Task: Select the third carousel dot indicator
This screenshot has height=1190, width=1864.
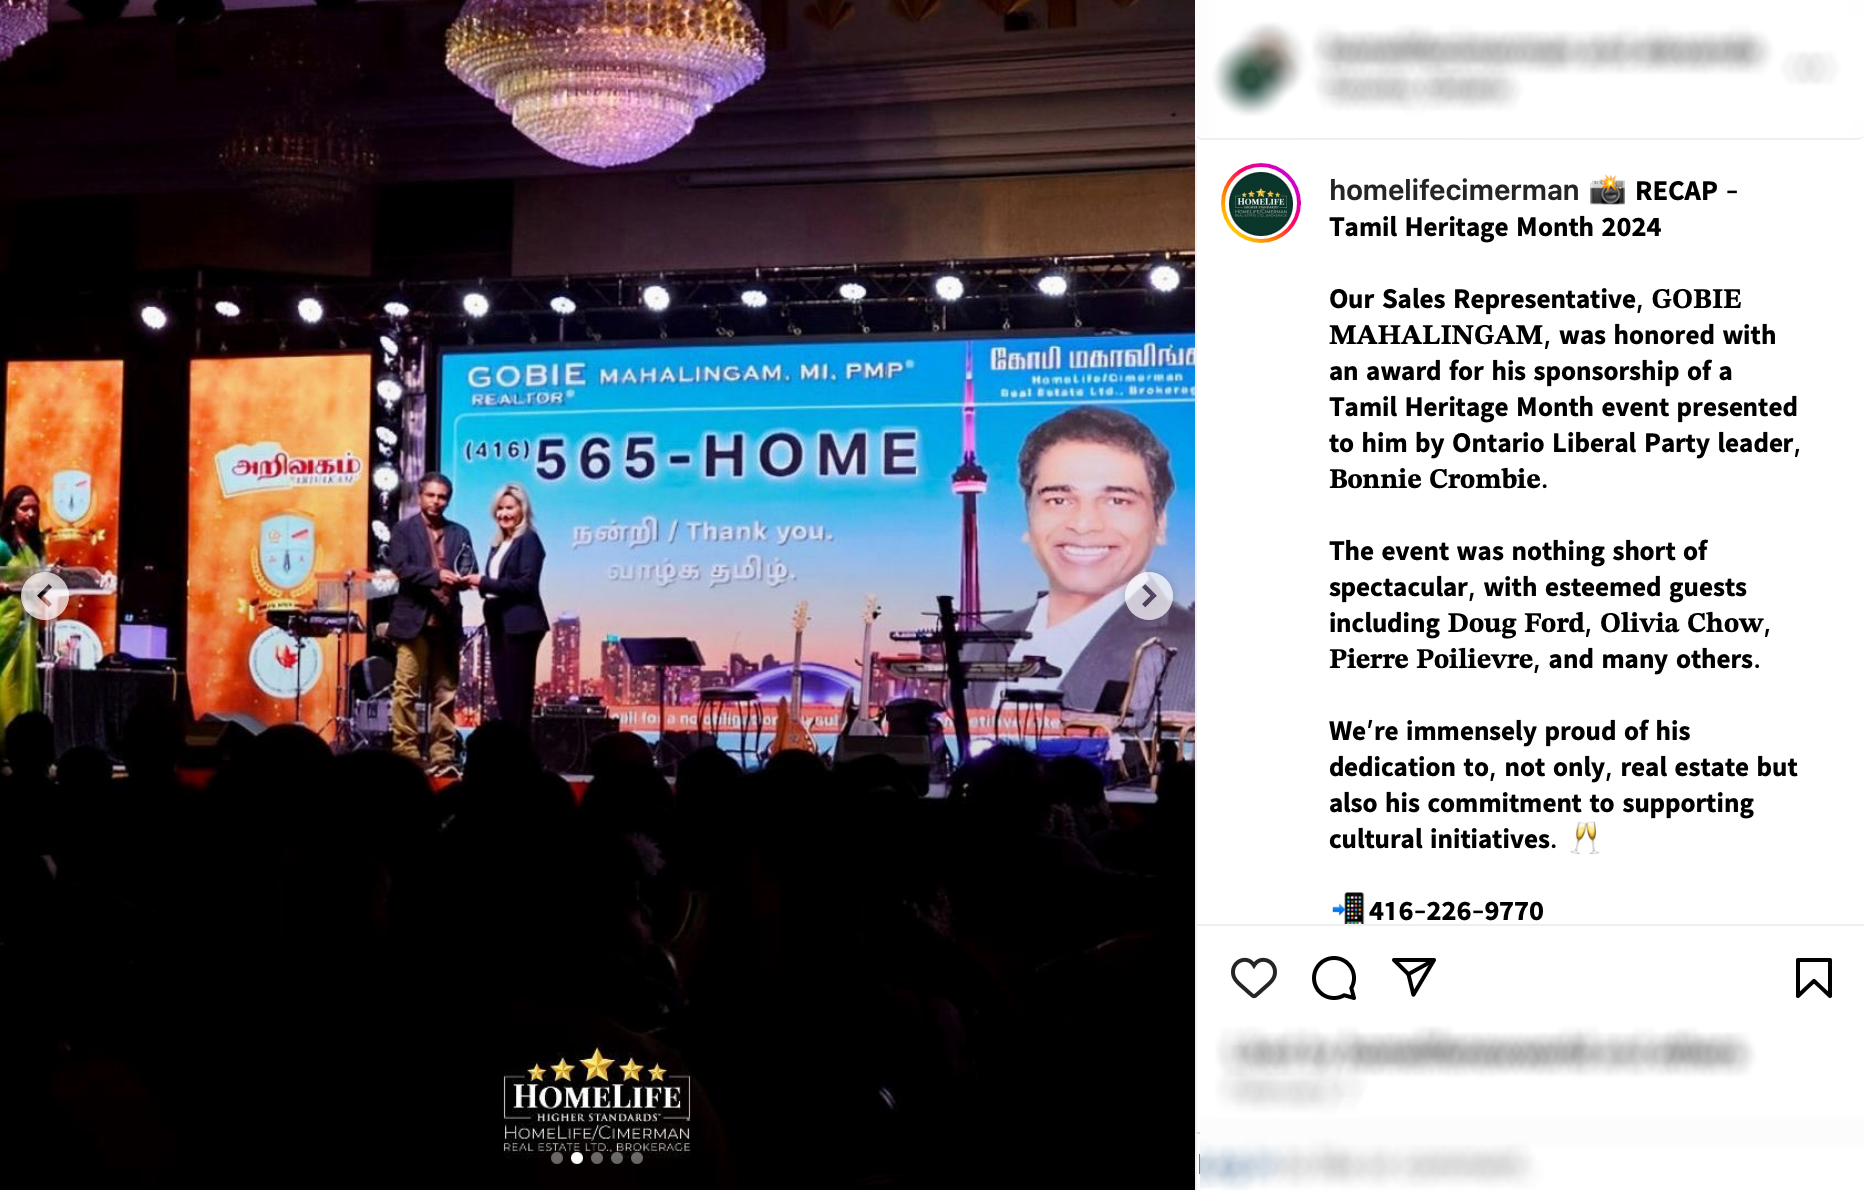Action: pos(597,1158)
